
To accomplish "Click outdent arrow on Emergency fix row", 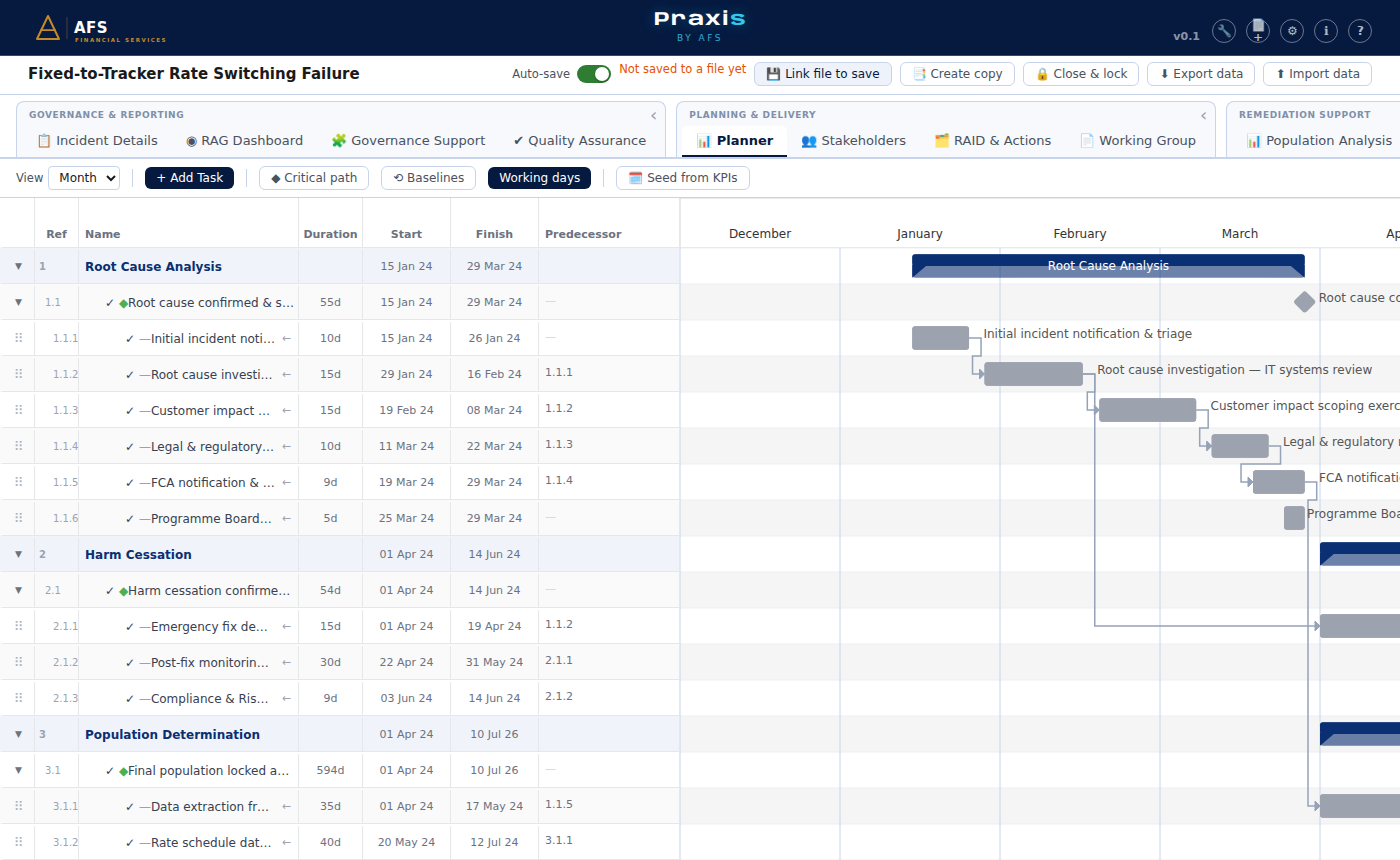I will point(287,626).
